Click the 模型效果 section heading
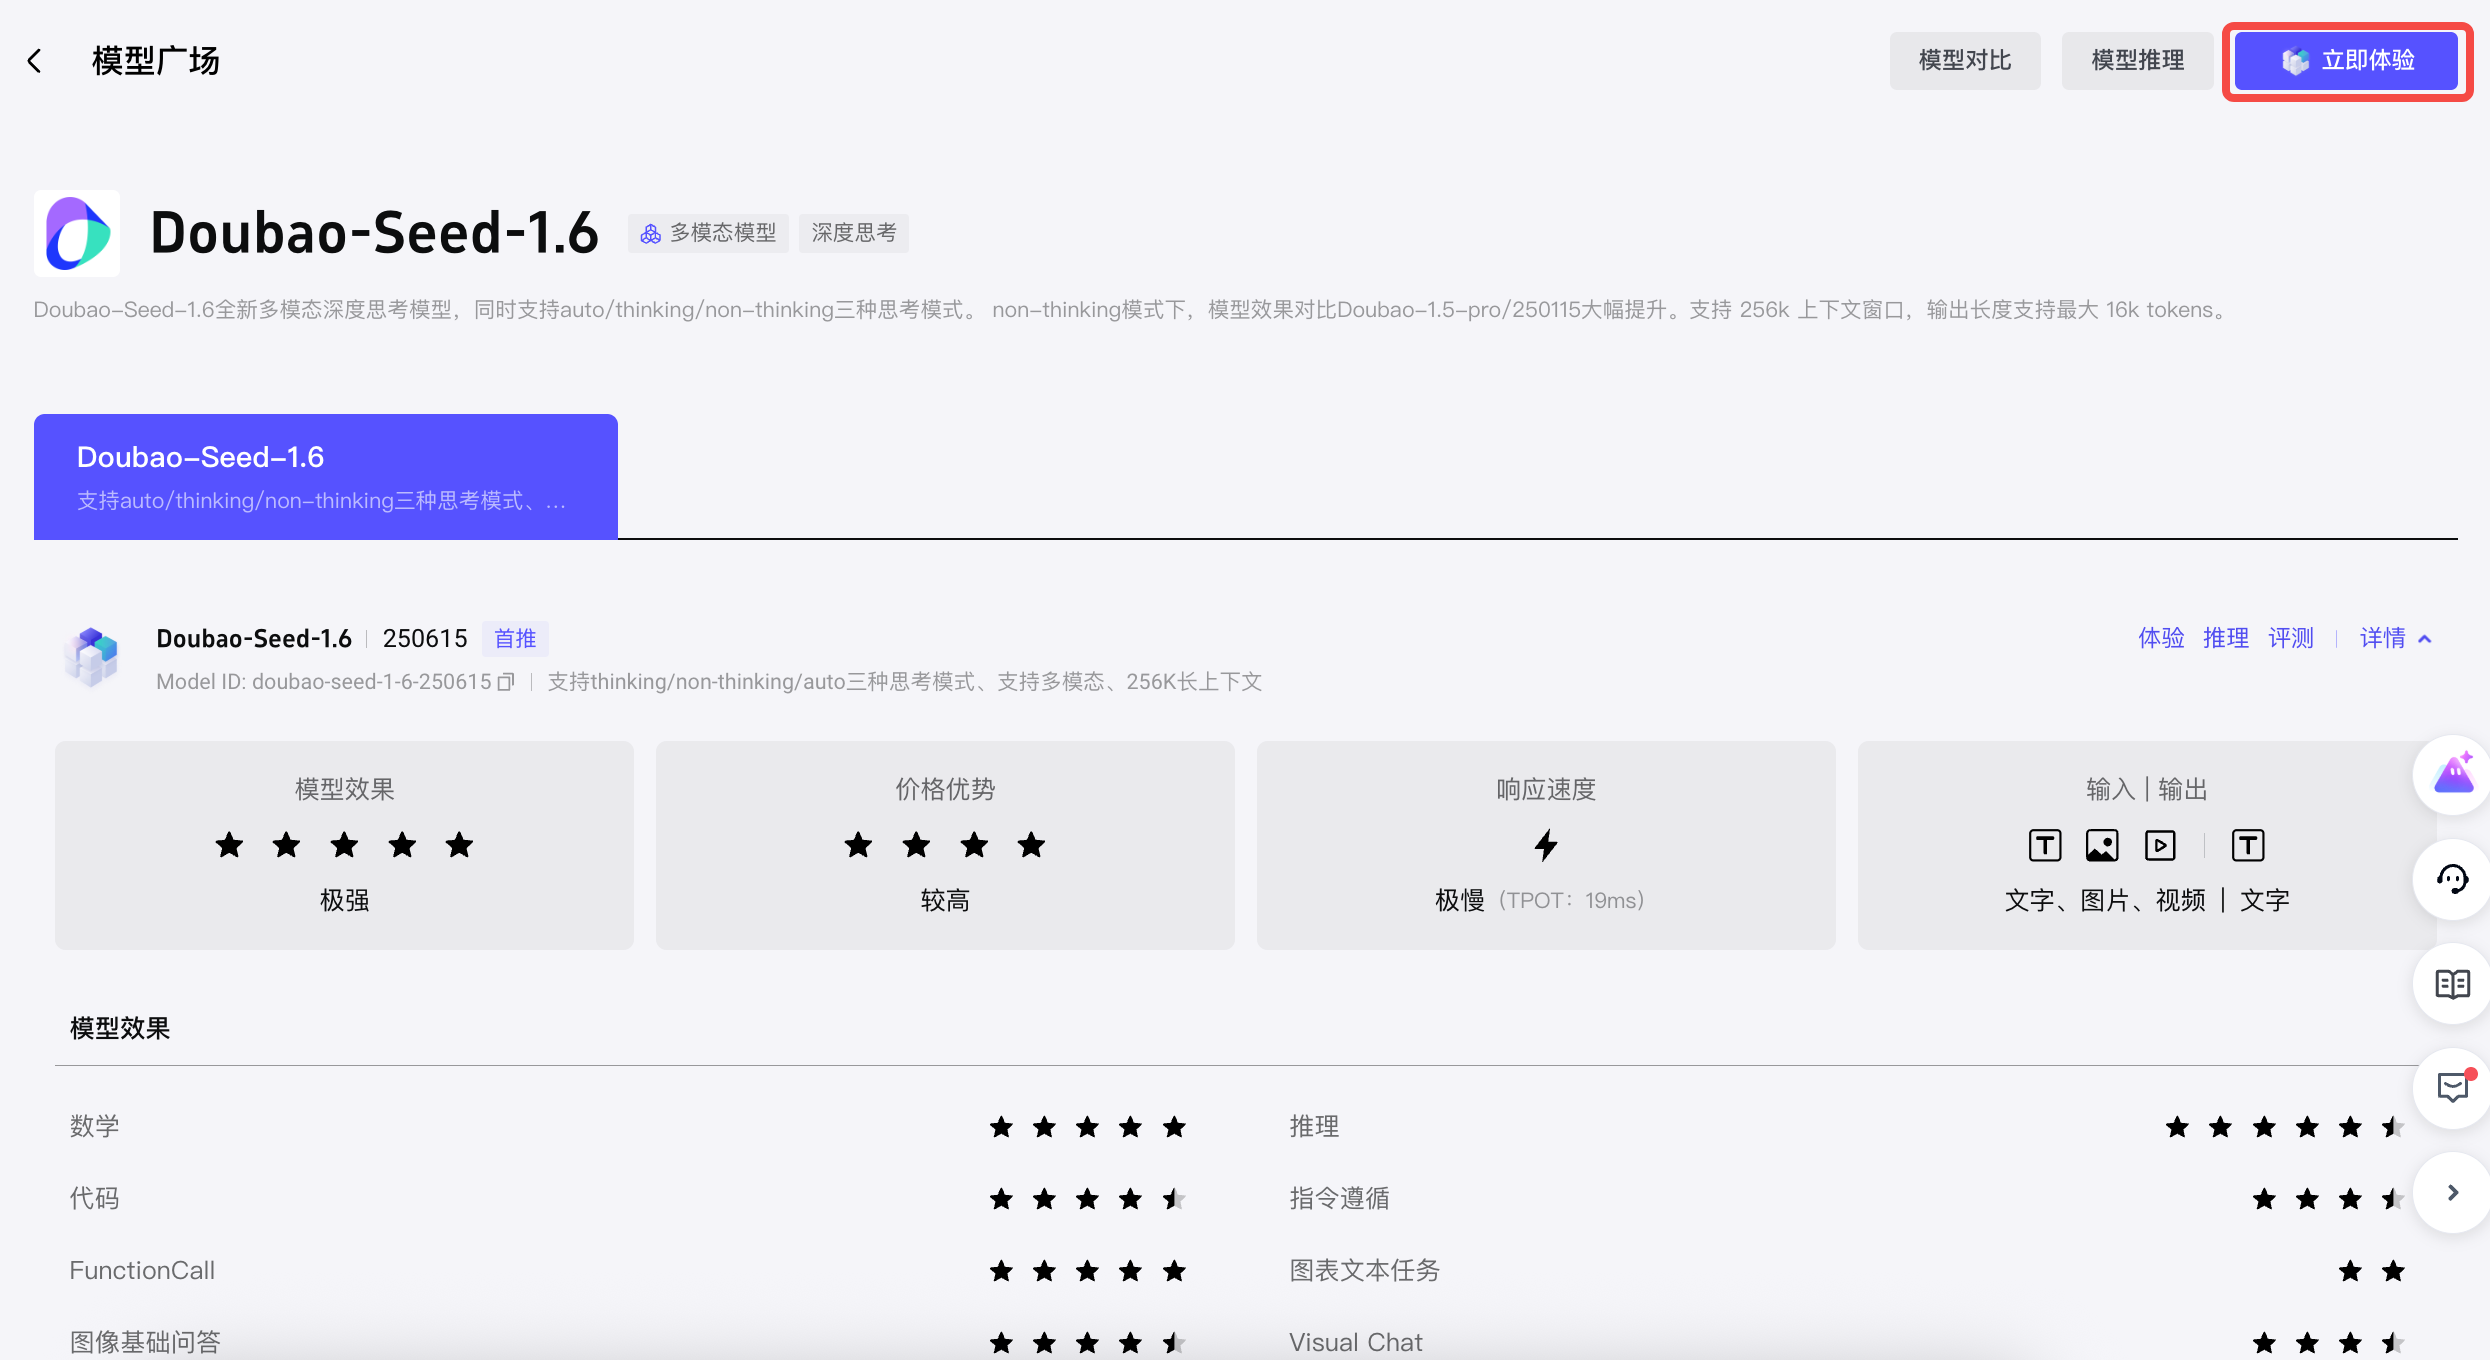Screen dimensions: 2490x1360 pos(120,1028)
